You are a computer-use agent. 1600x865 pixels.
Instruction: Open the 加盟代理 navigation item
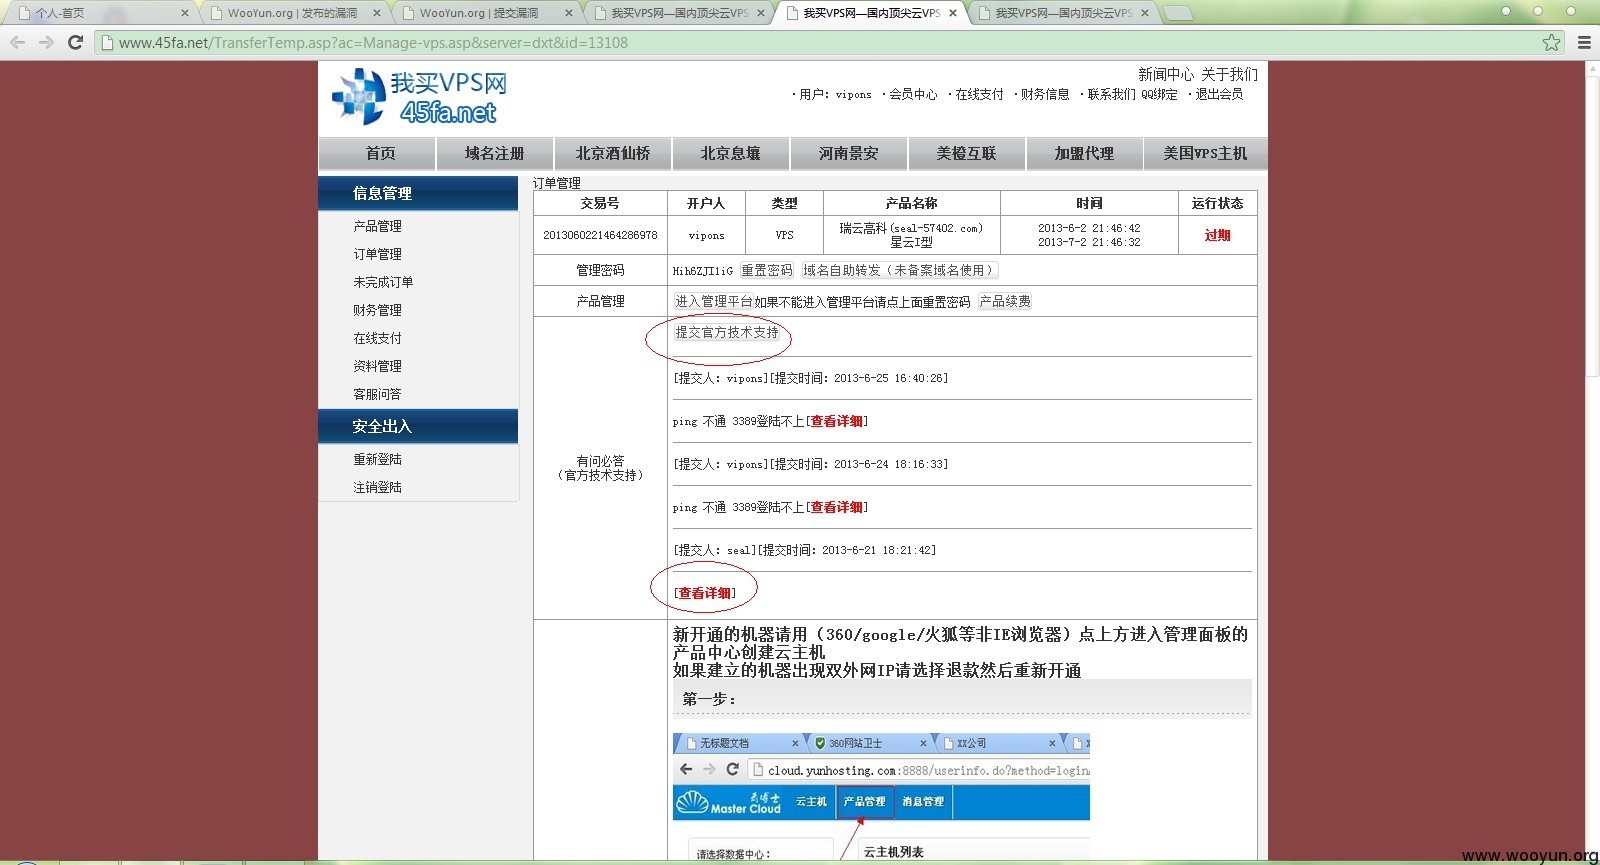1085,153
